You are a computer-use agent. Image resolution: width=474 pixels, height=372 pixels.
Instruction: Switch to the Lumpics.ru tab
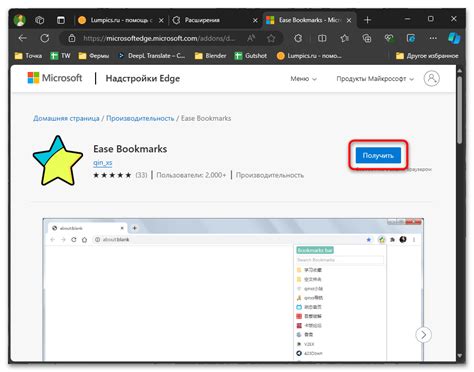[116, 20]
